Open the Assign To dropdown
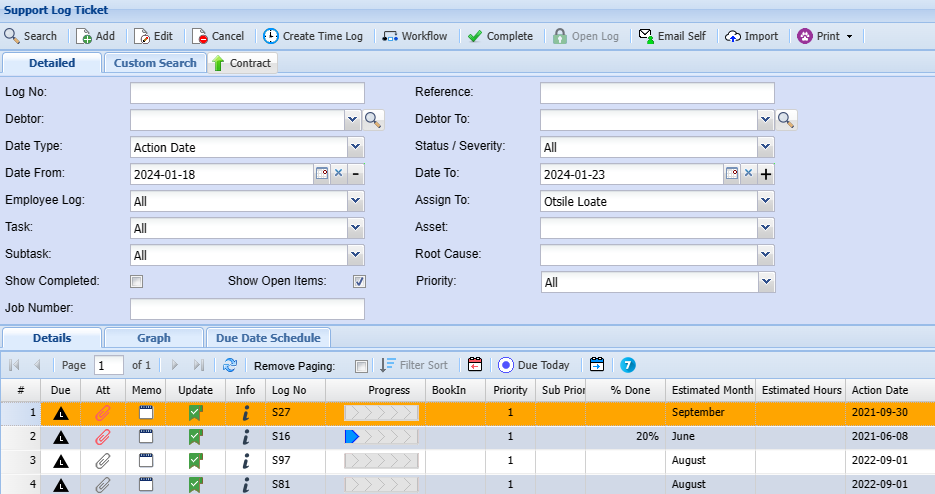The width and height of the screenshot is (935, 494). pyautogui.click(x=765, y=201)
